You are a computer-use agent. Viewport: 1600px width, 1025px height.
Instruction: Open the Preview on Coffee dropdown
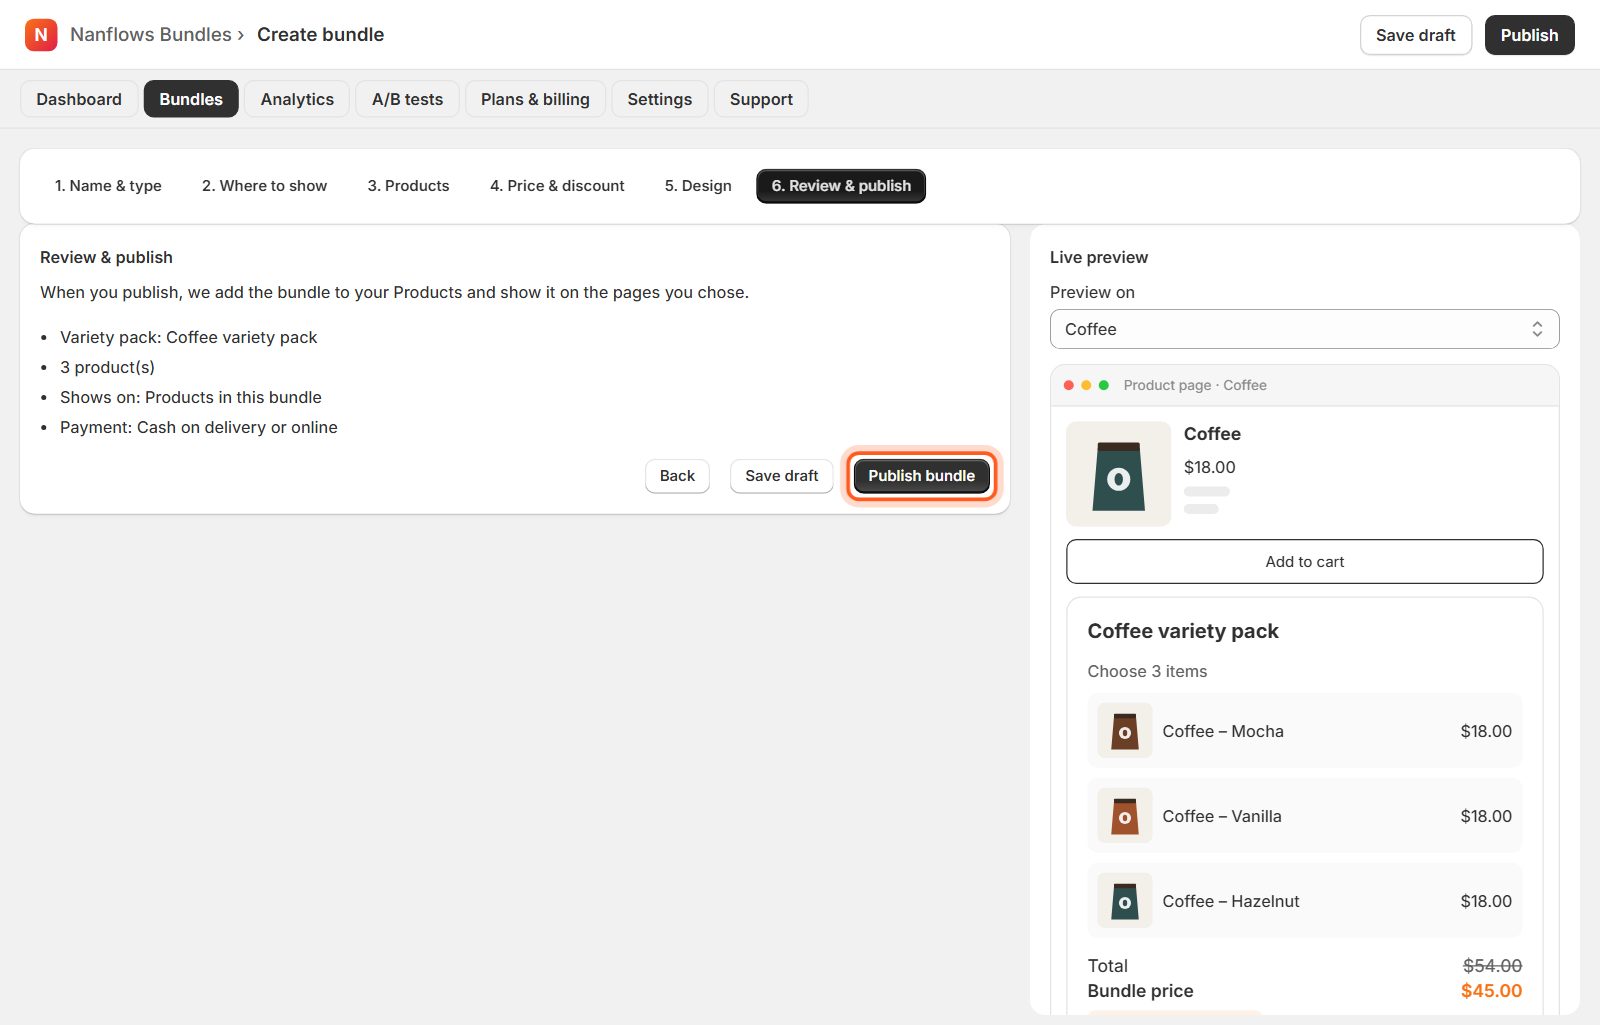[x=1304, y=329]
